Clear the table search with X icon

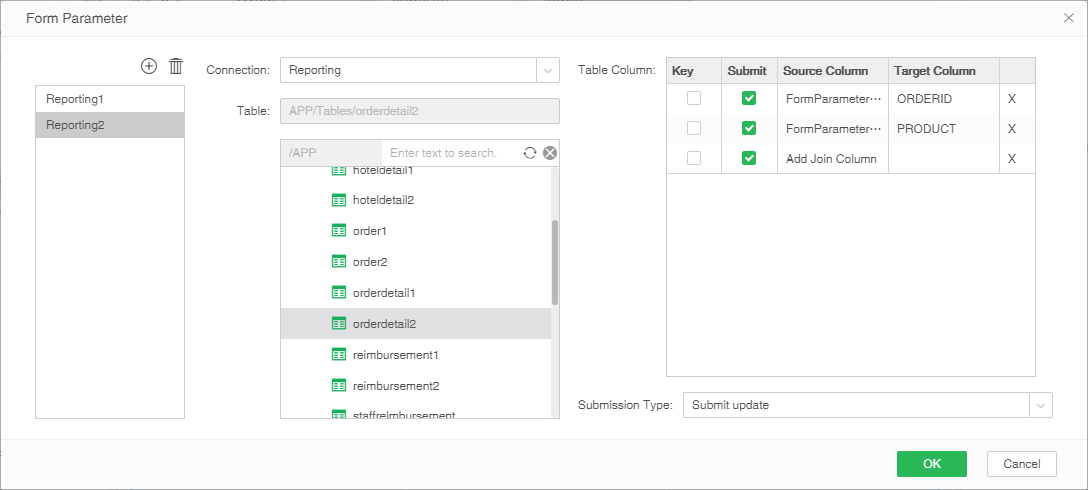click(550, 153)
